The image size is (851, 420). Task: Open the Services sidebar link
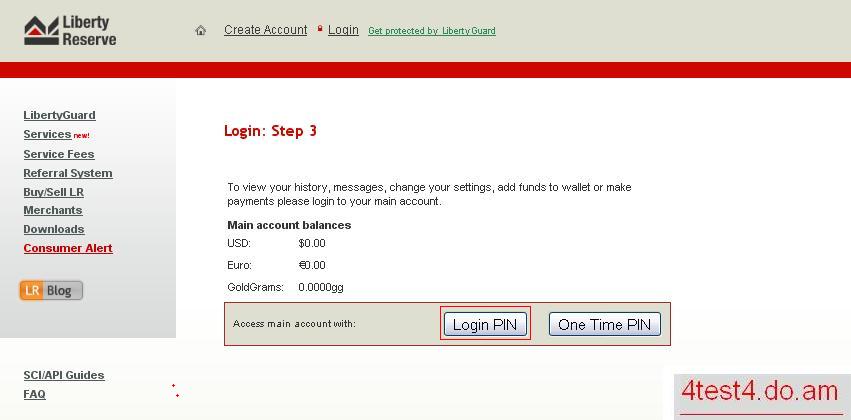pyautogui.click(x=47, y=134)
